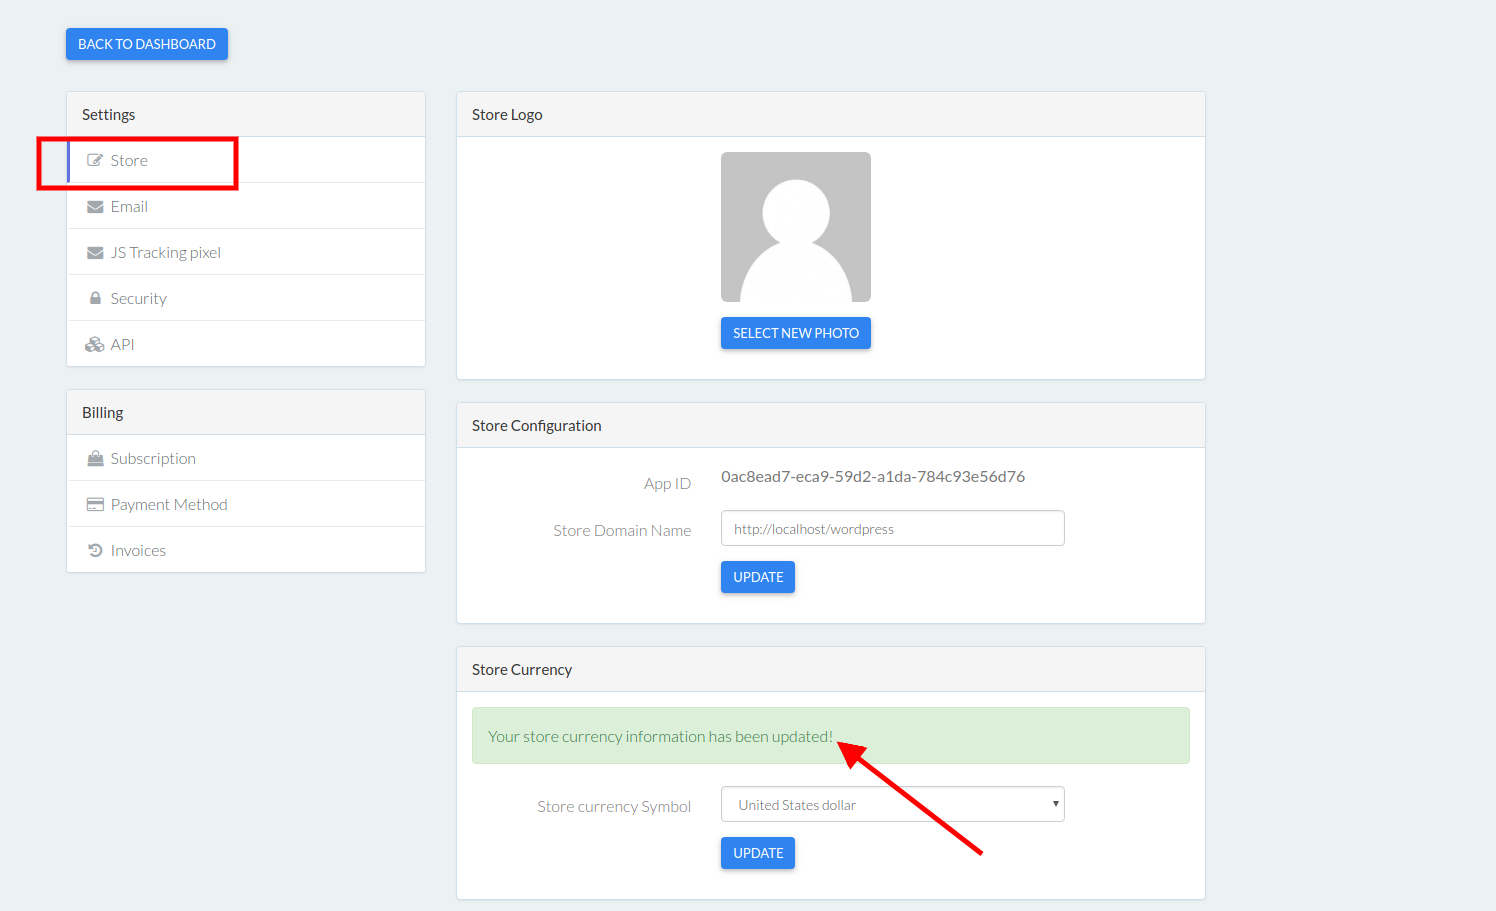1496x911 pixels.
Task: Click the Security padlock icon
Action: click(x=95, y=298)
